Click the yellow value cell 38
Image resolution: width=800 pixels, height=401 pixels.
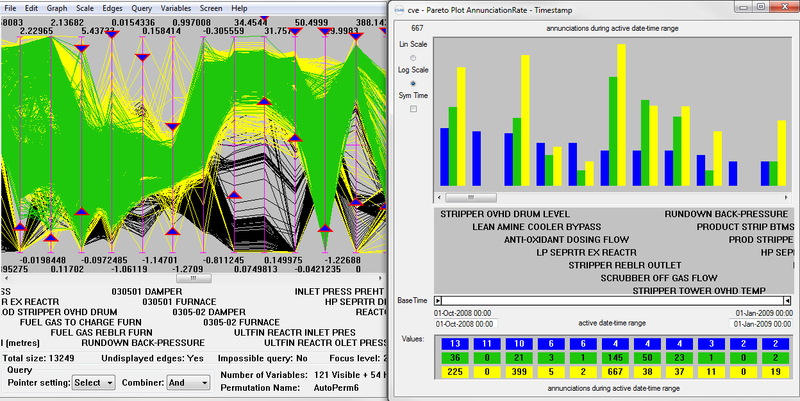click(647, 372)
